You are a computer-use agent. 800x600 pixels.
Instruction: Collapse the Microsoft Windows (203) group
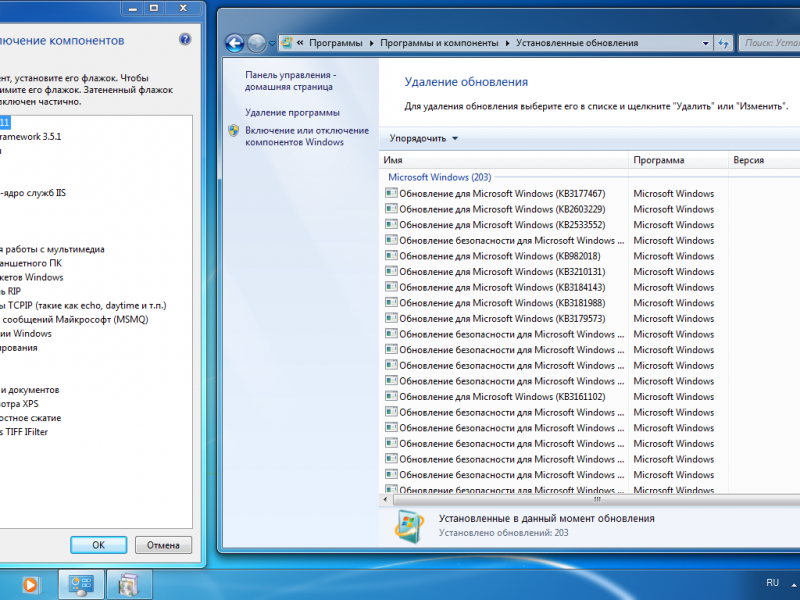(439, 177)
